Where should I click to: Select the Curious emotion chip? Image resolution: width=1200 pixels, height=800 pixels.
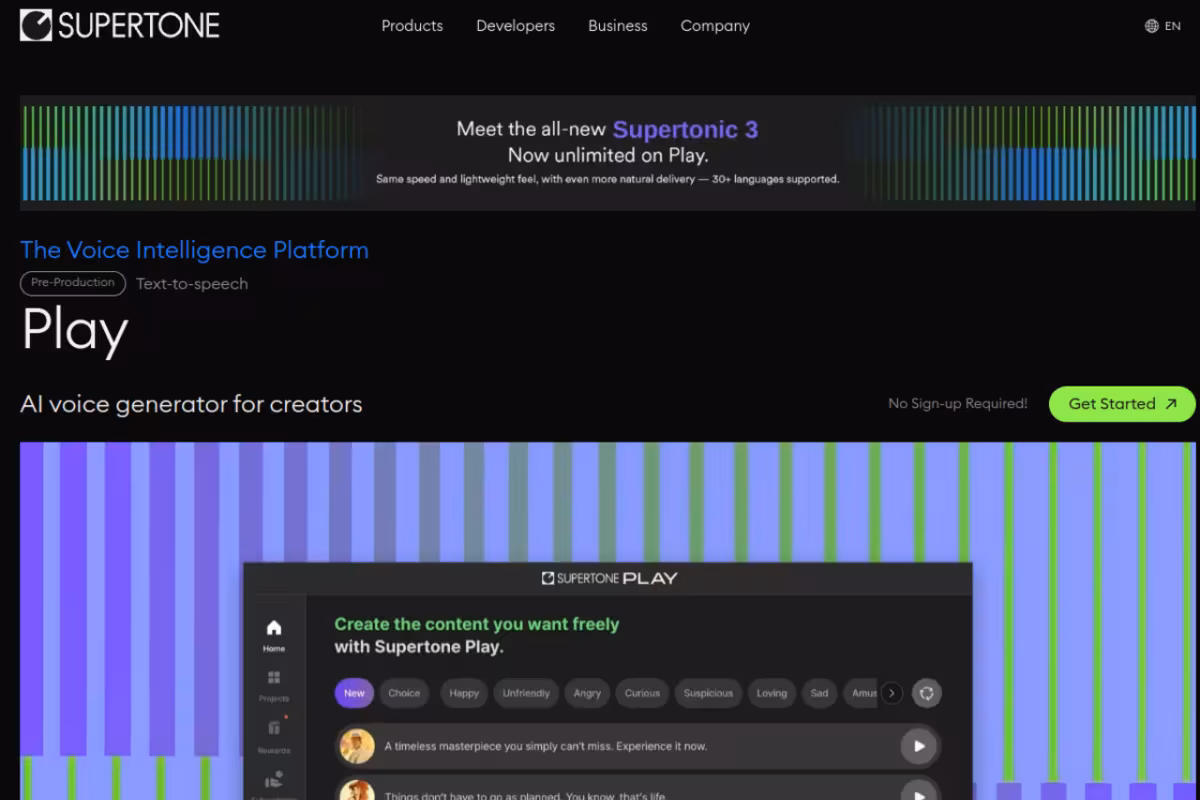point(642,693)
